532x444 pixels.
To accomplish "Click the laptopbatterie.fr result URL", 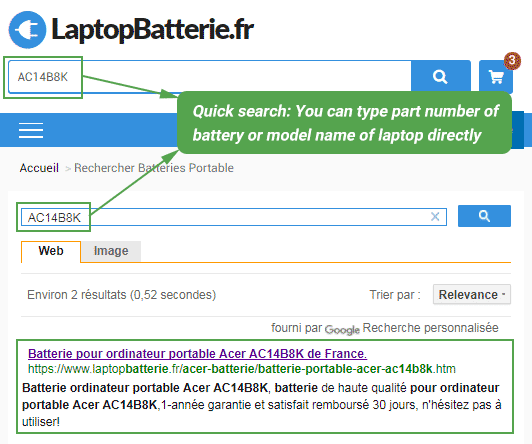I will pos(242,369).
